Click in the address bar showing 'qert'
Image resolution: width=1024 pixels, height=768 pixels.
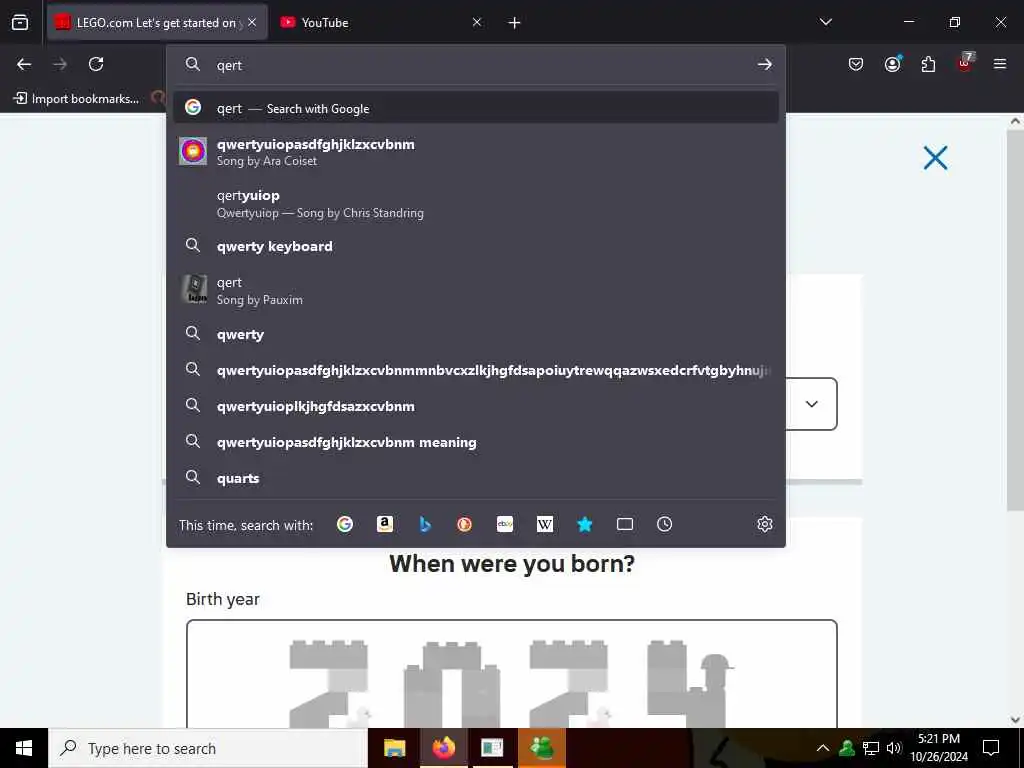tap(477, 65)
